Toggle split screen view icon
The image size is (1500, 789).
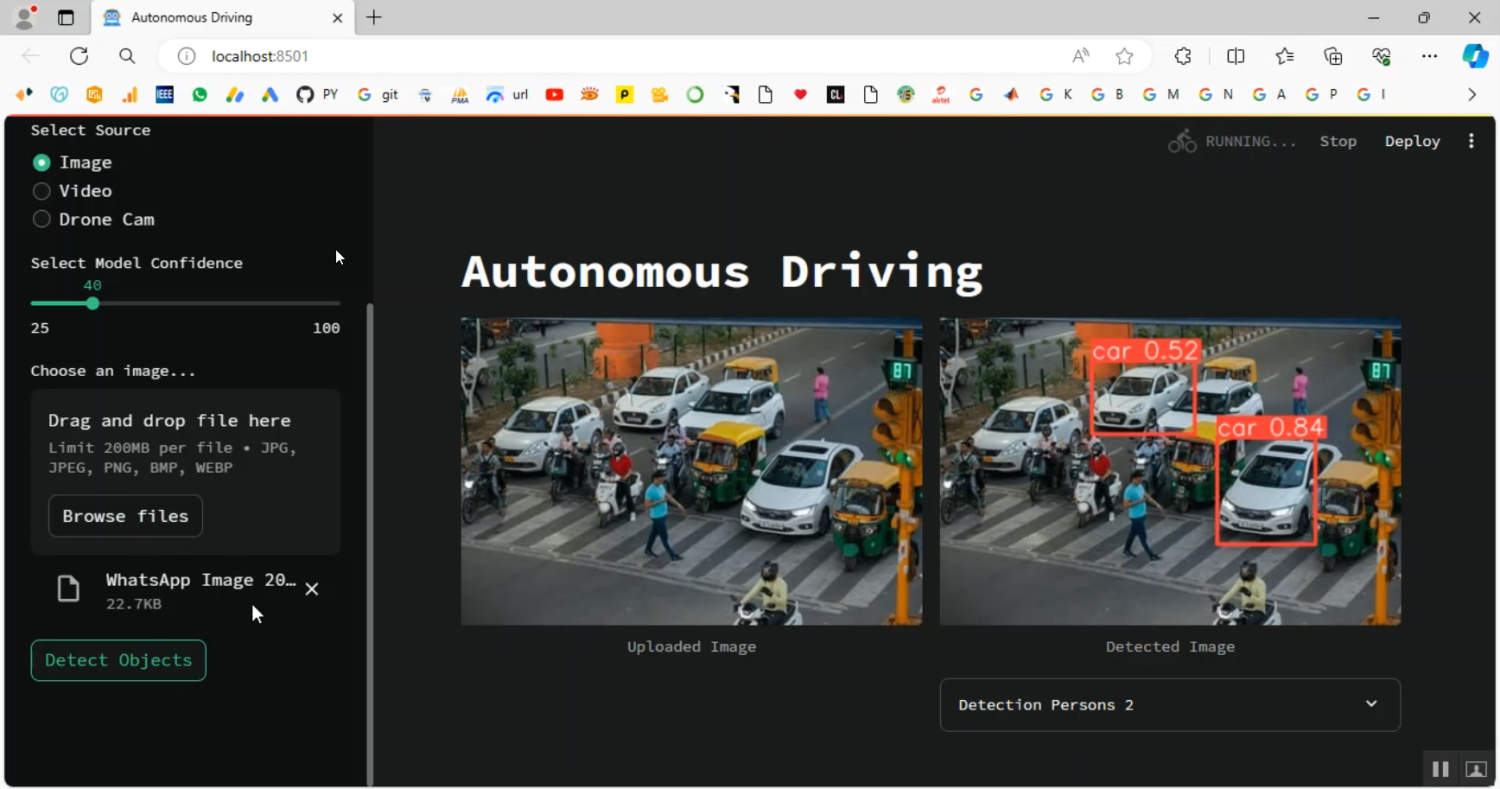click(x=1235, y=57)
